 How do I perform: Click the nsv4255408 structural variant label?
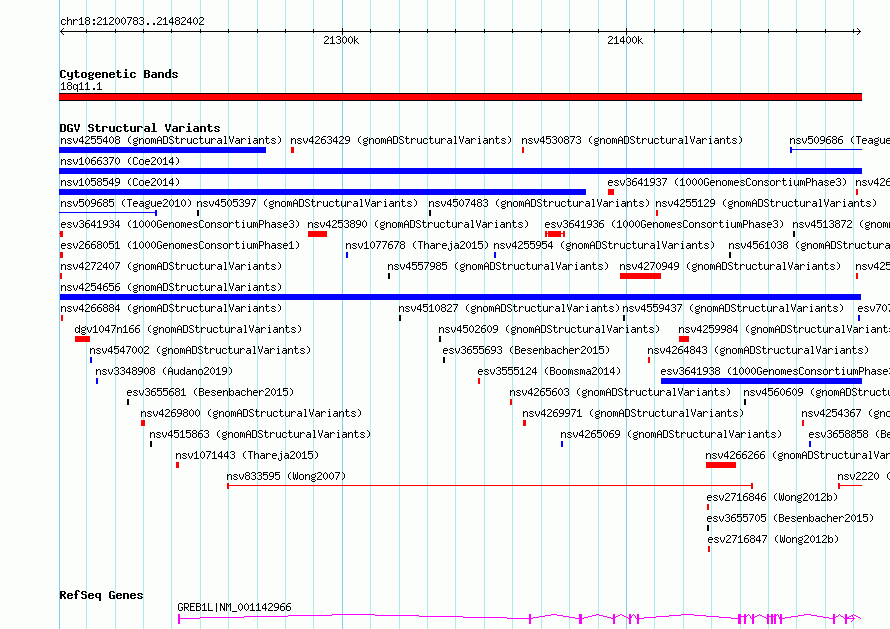tap(171, 140)
